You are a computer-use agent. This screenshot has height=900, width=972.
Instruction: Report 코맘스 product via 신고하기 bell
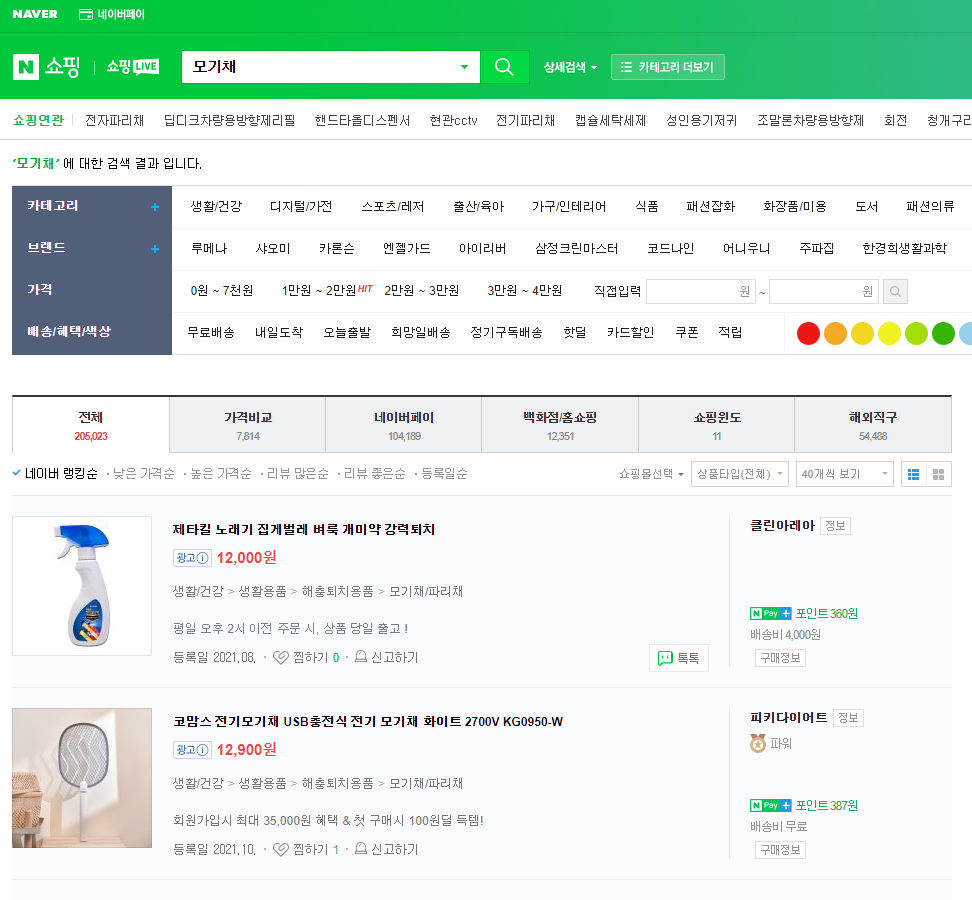coord(386,850)
